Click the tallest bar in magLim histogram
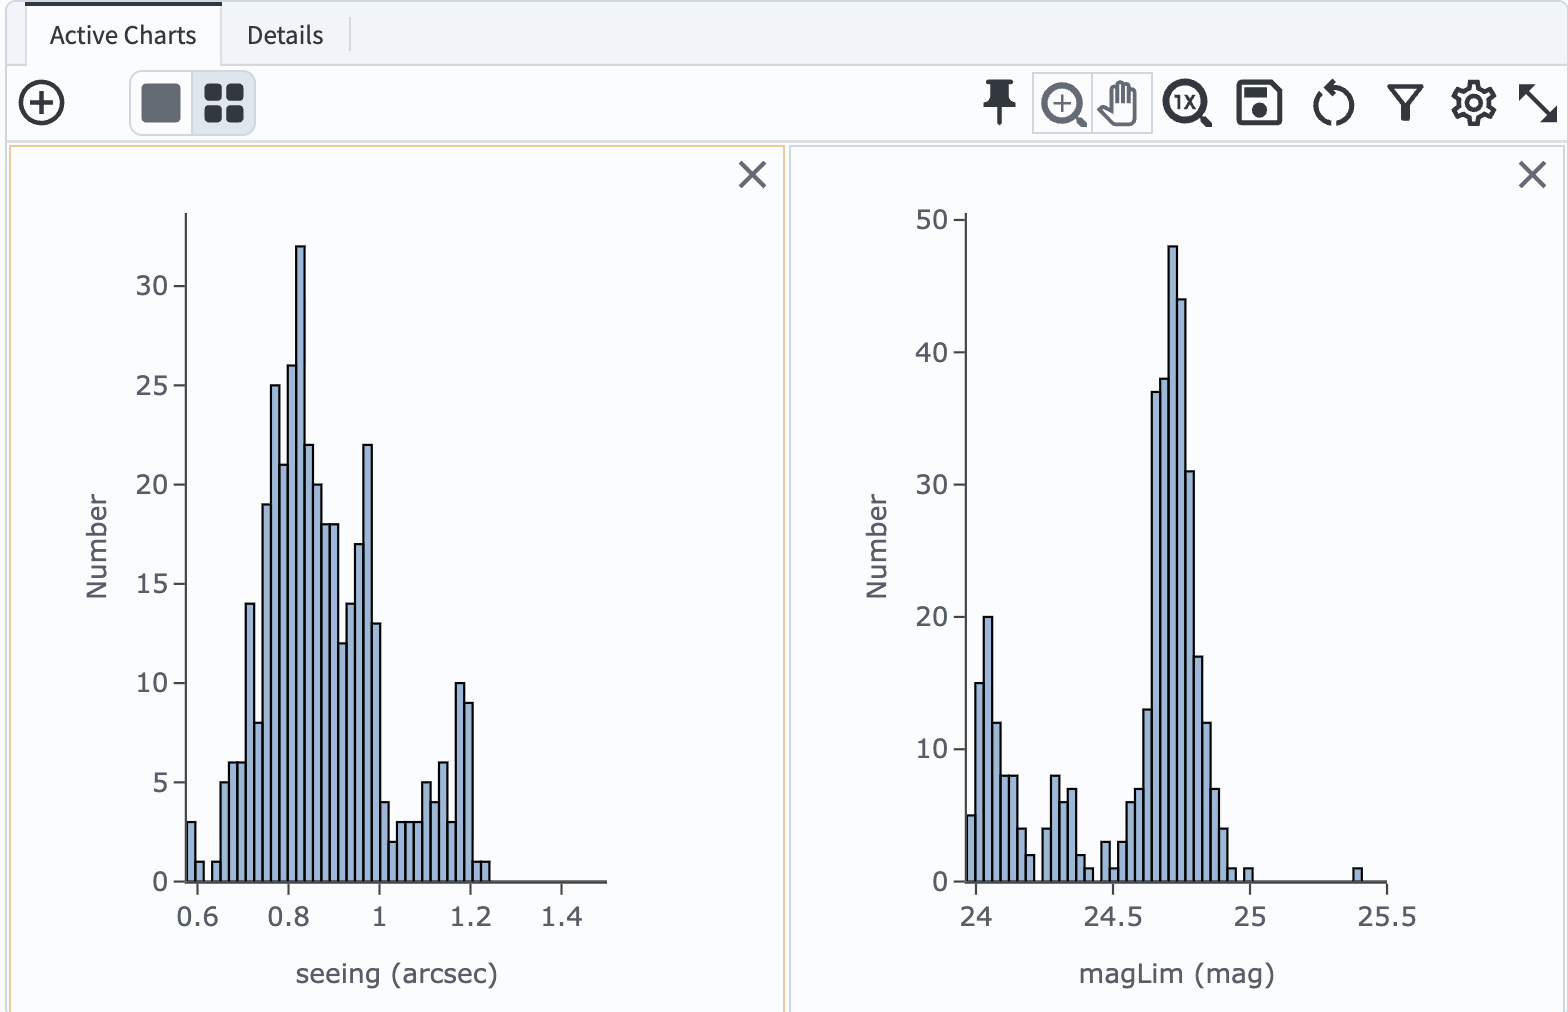This screenshot has width=1568, height=1012. point(1173,560)
